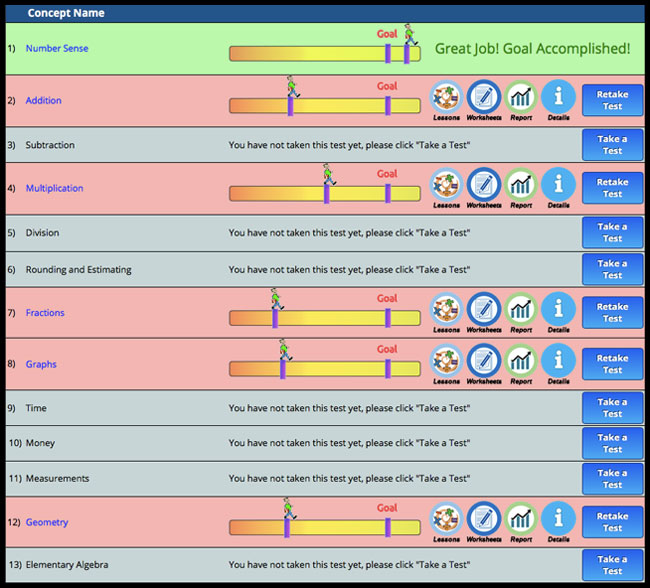The height and width of the screenshot is (588, 650).
Task: View the Report icon for Geometry
Action: pos(521,519)
